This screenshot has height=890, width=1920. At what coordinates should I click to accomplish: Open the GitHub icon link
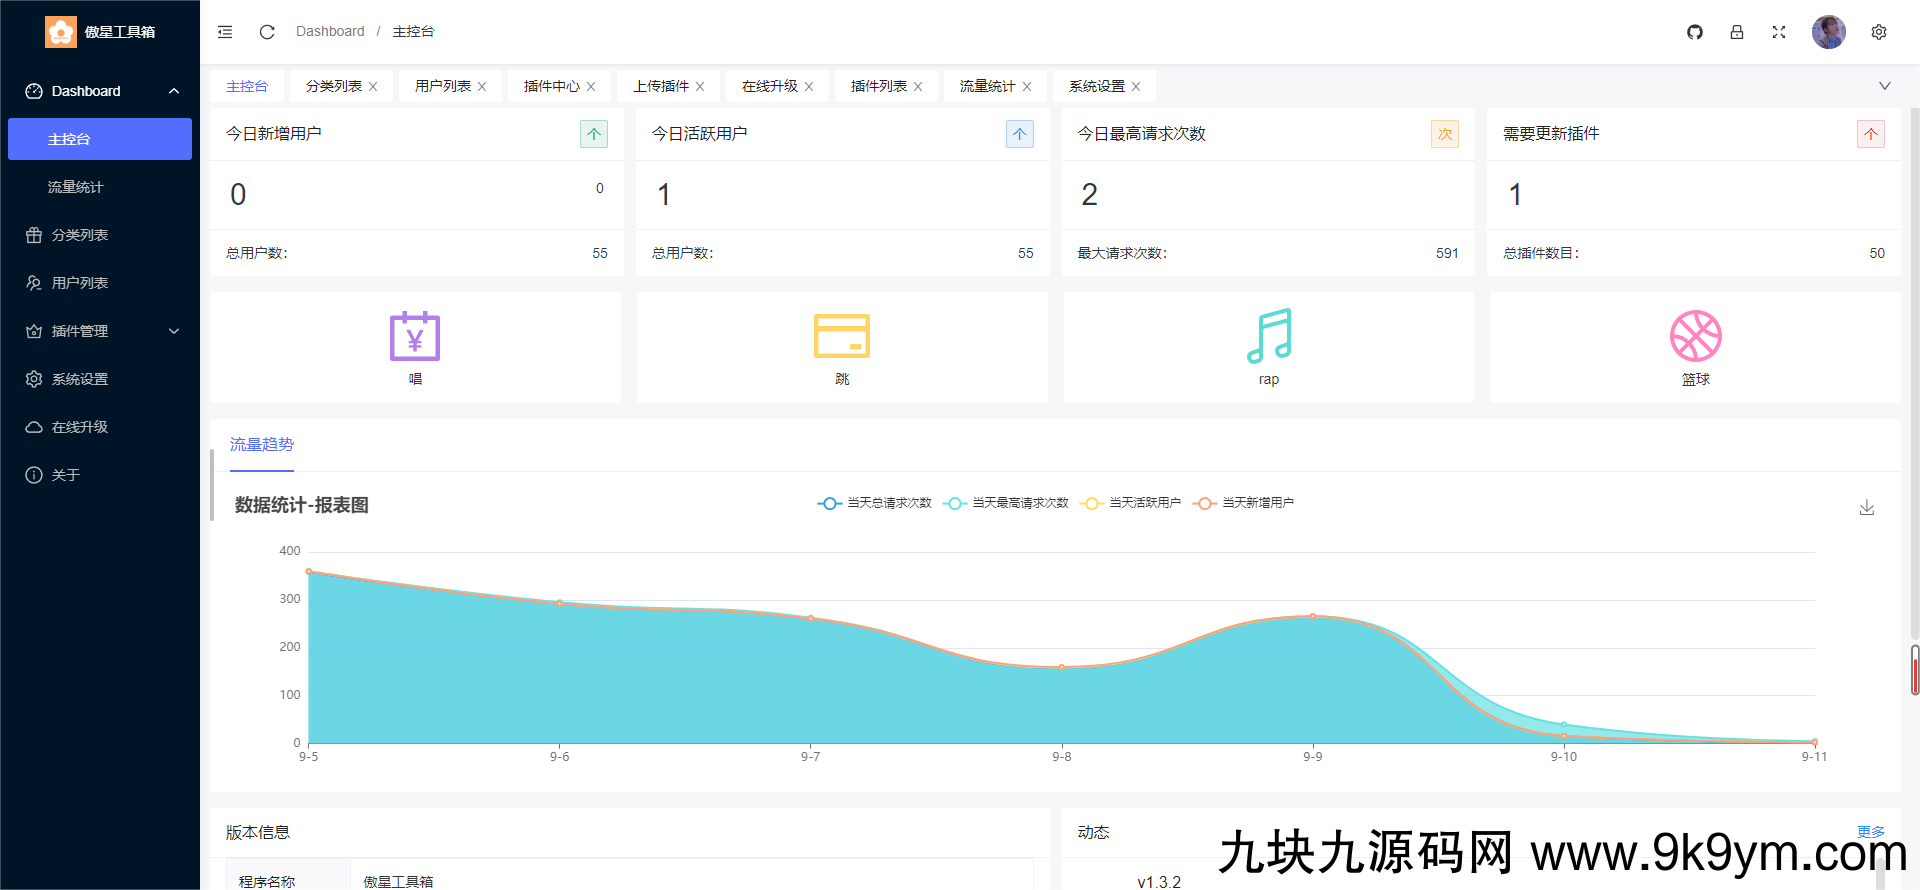pos(1695,32)
